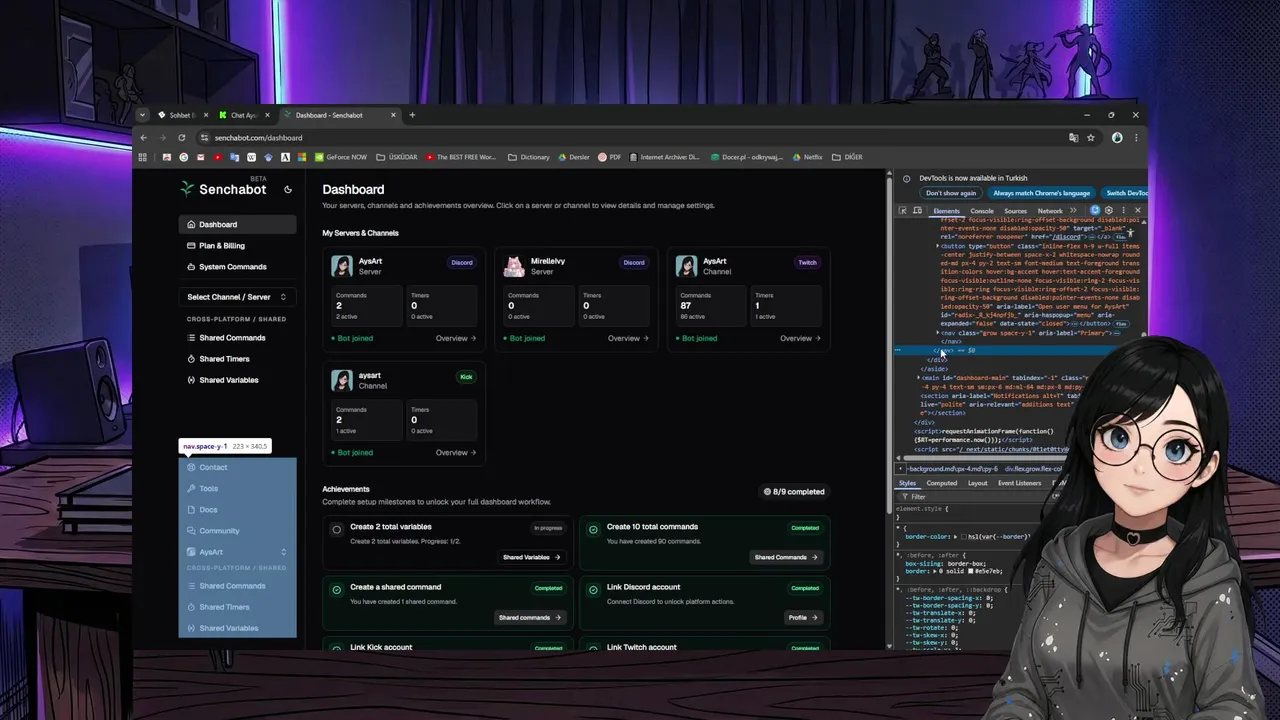1280x720 pixels.
Task: Open GeForce NOW bookmark
Action: click(340, 157)
